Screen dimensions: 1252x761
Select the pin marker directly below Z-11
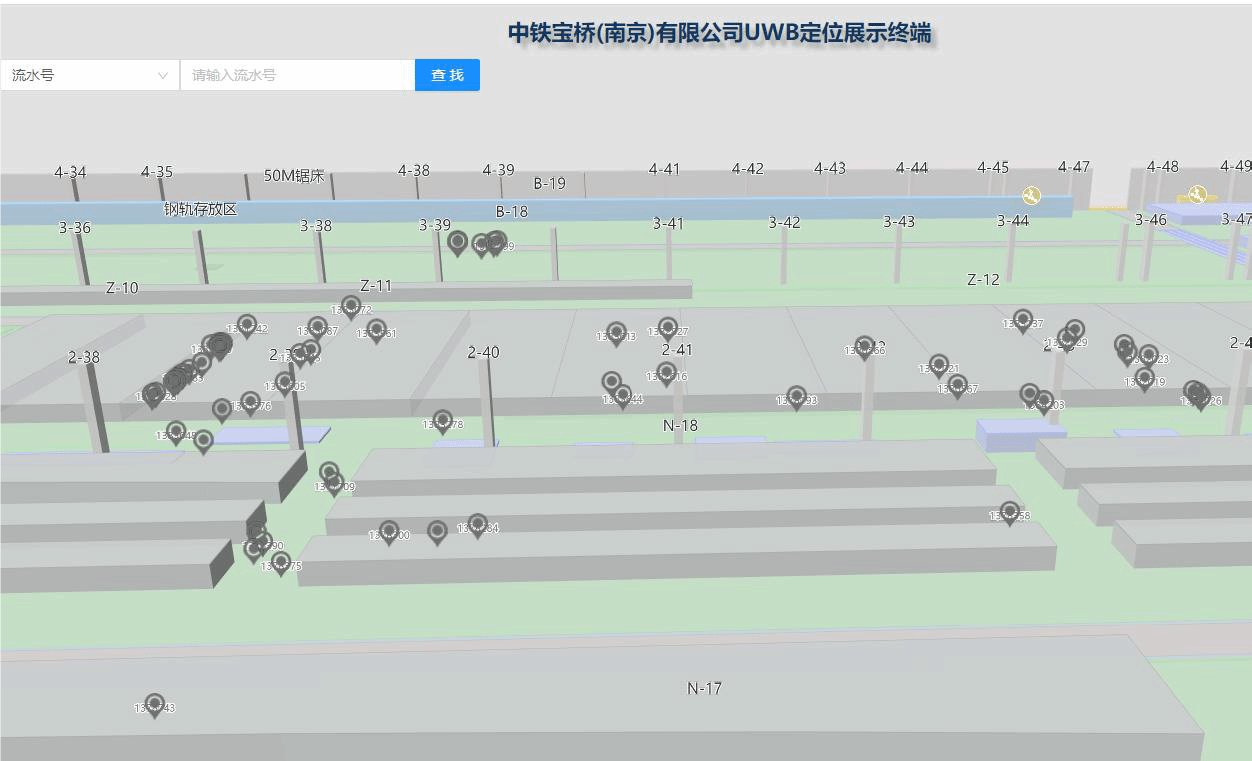pos(351,305)
